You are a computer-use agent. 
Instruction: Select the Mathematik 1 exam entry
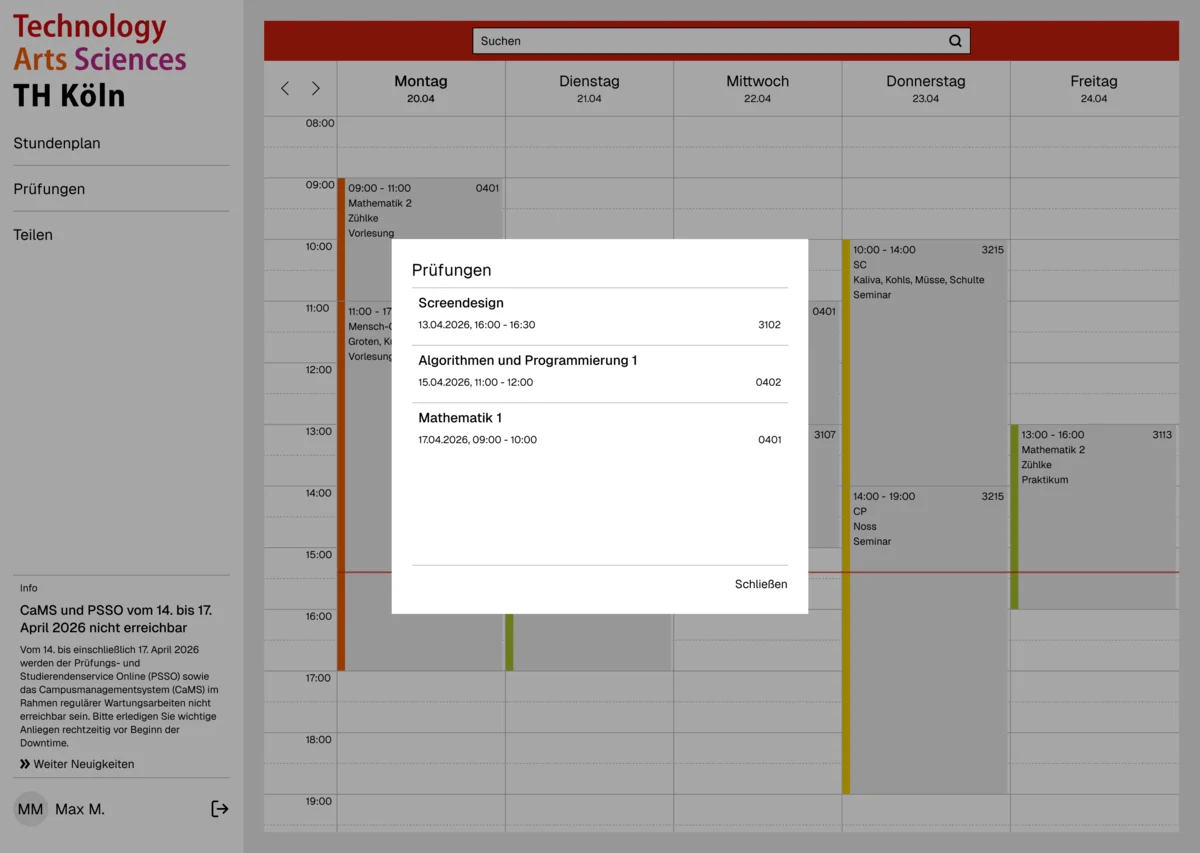click(599, 428)
